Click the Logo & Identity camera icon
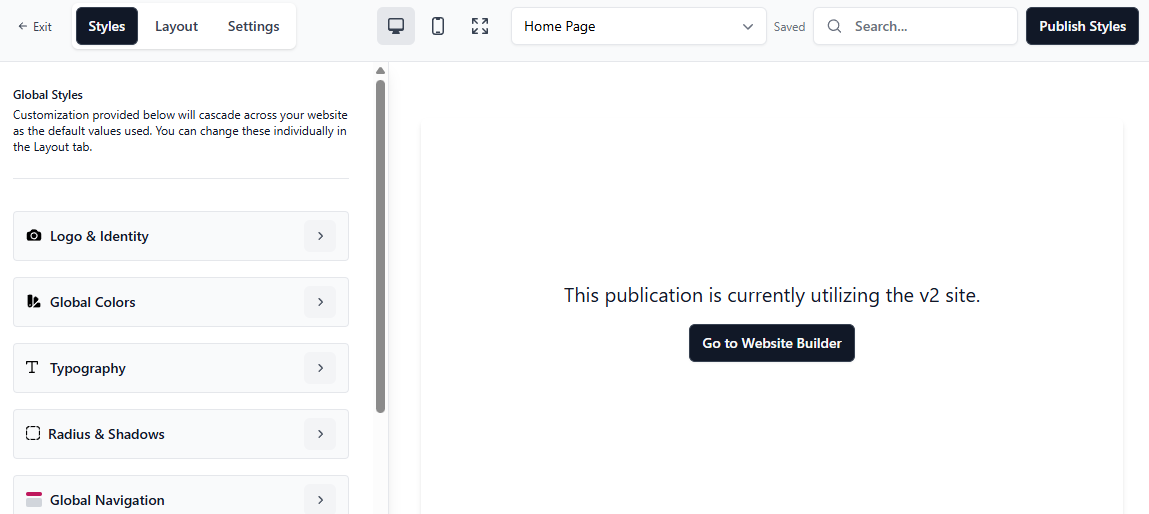 [x=34, y=236]
